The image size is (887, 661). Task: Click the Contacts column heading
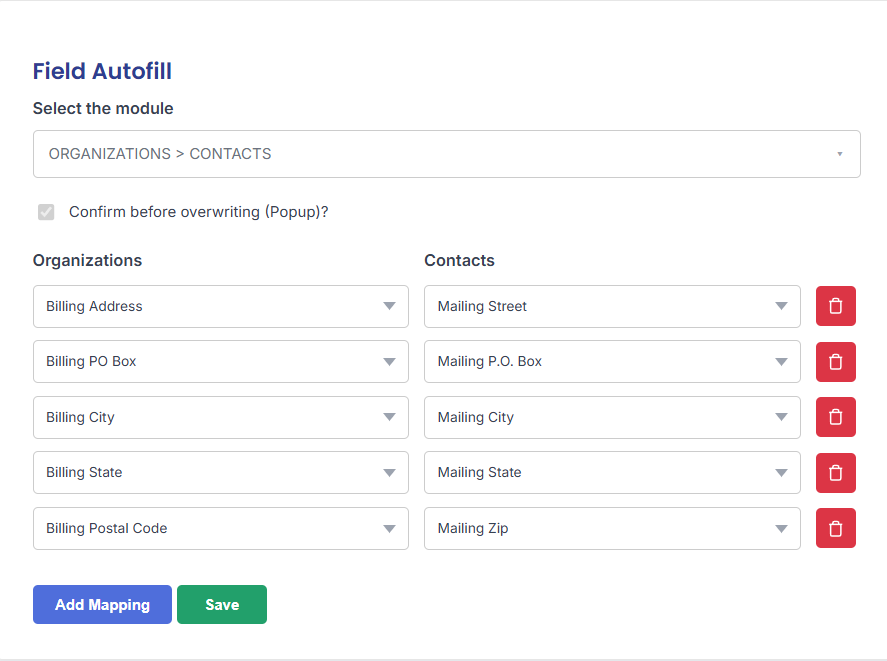(459, 260)
